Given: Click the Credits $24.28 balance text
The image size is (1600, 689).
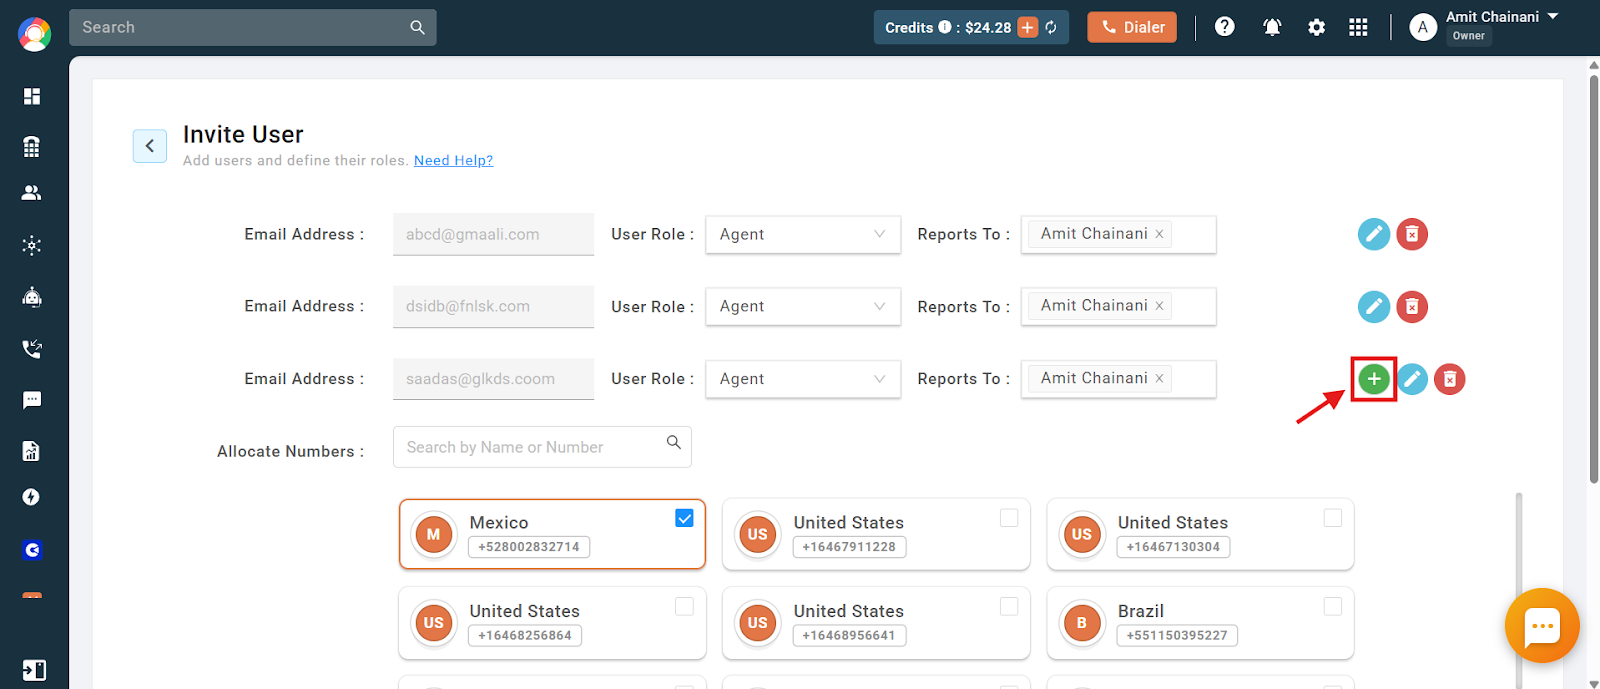Looking at the screenshot, I should [948, 28].
